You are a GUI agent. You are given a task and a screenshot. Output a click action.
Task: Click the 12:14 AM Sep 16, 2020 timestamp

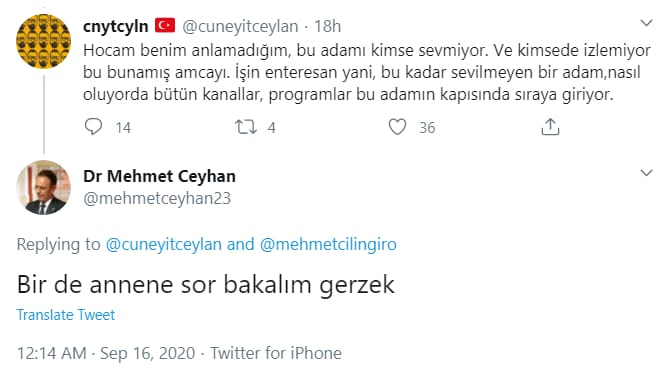[x=106, y=353]
